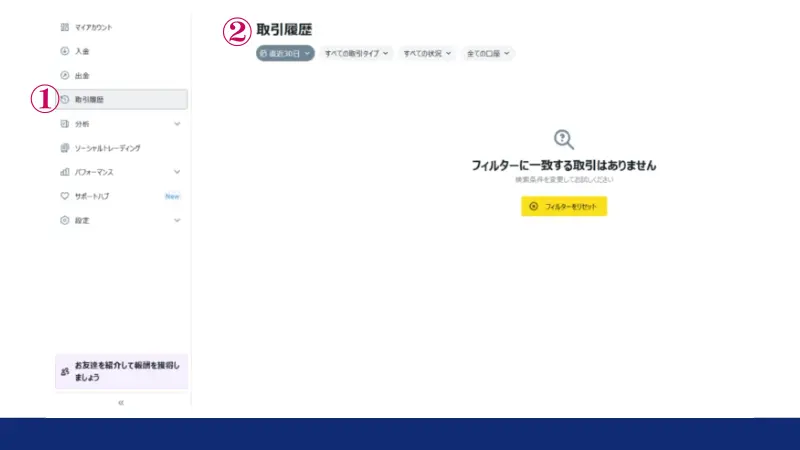Screen dimensions: 800x450
Task: Click the ソーシャルトレーディング icon
Action: click(65, 148)
